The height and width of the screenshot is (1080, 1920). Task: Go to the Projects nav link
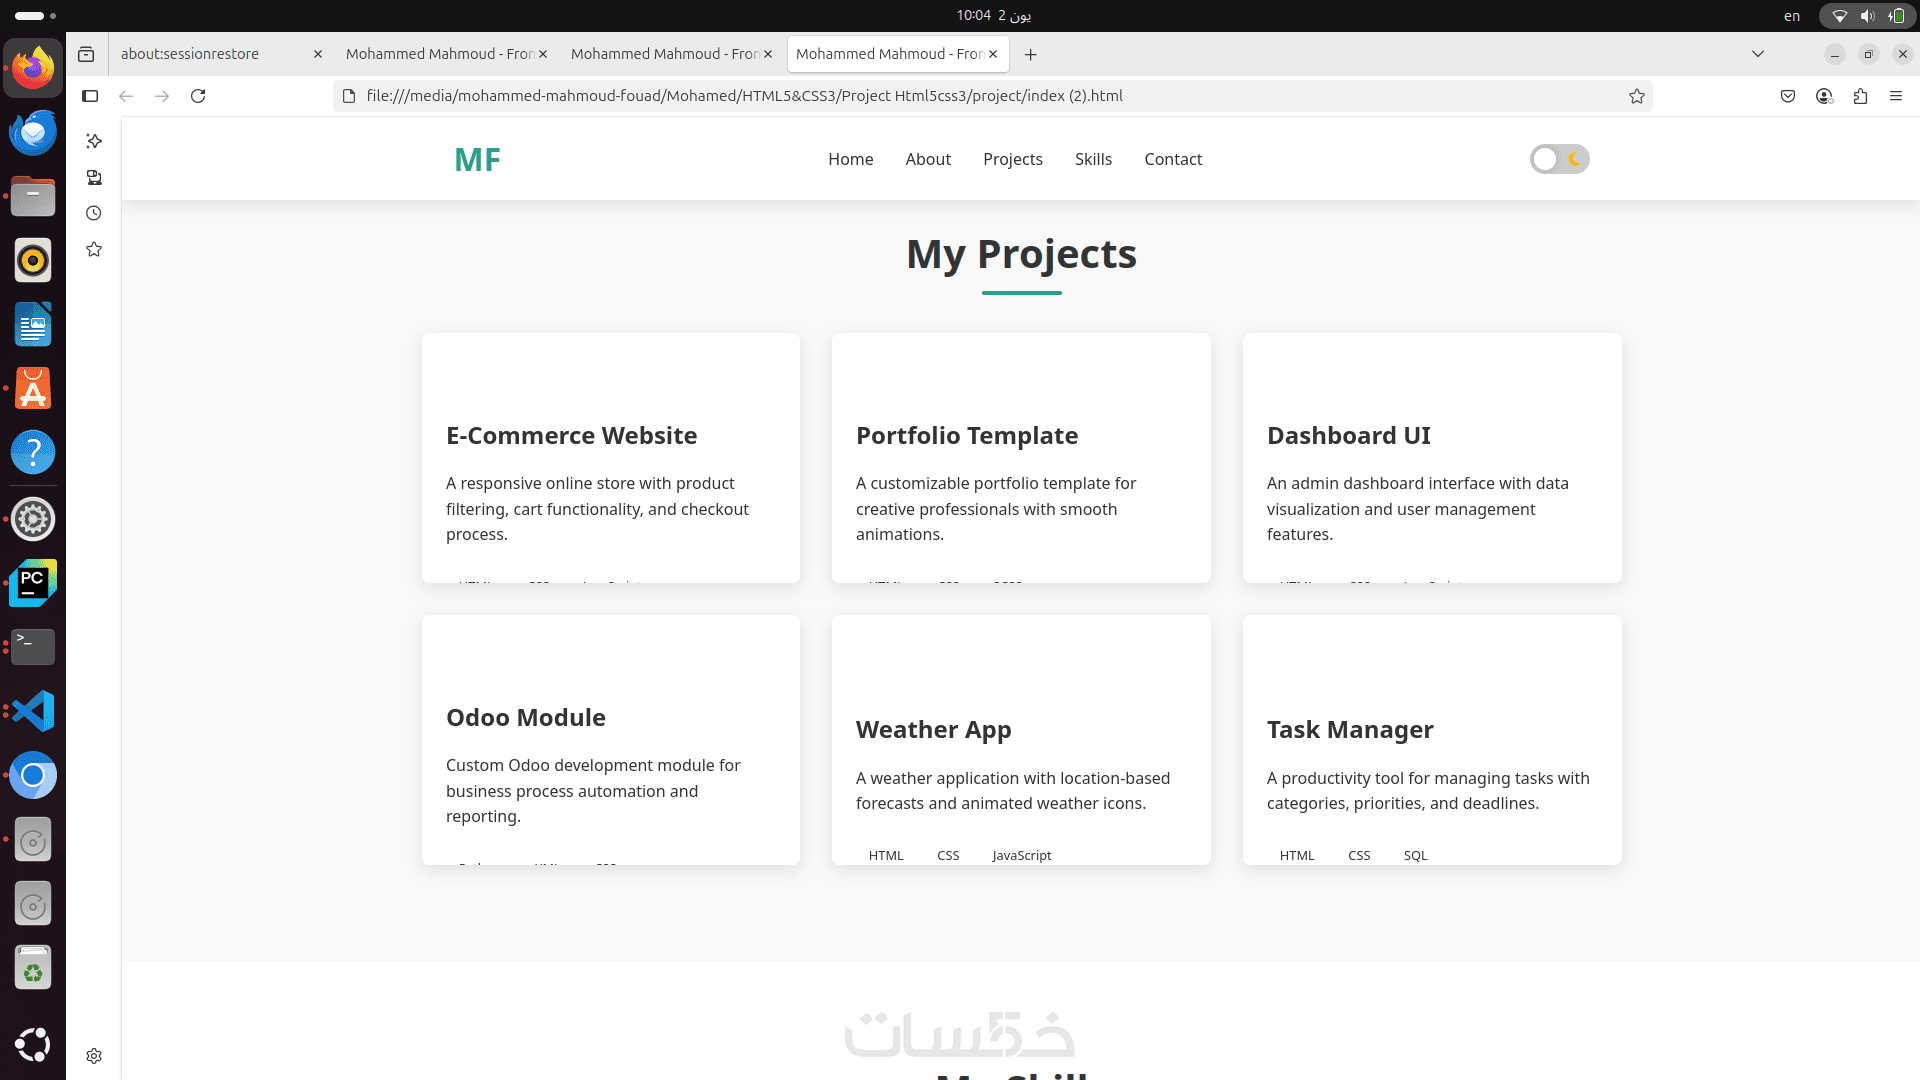pos(1012,159)
